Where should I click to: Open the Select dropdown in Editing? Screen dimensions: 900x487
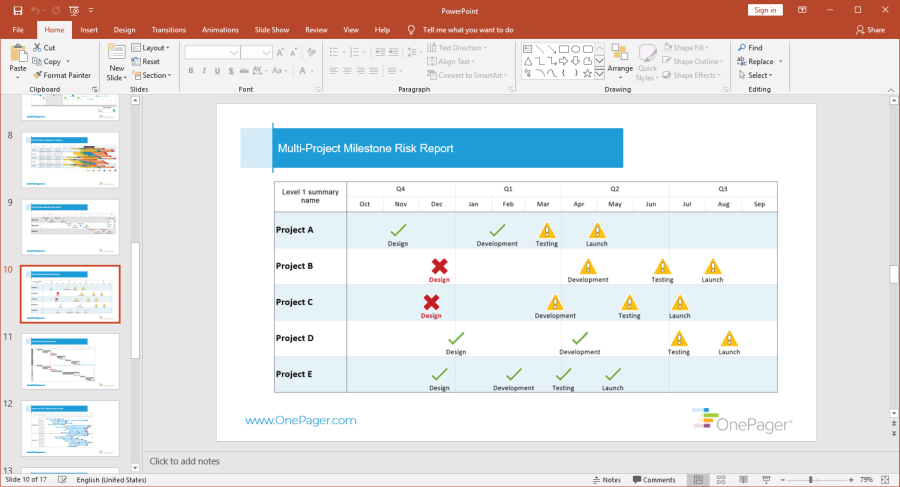pos(755,75)
